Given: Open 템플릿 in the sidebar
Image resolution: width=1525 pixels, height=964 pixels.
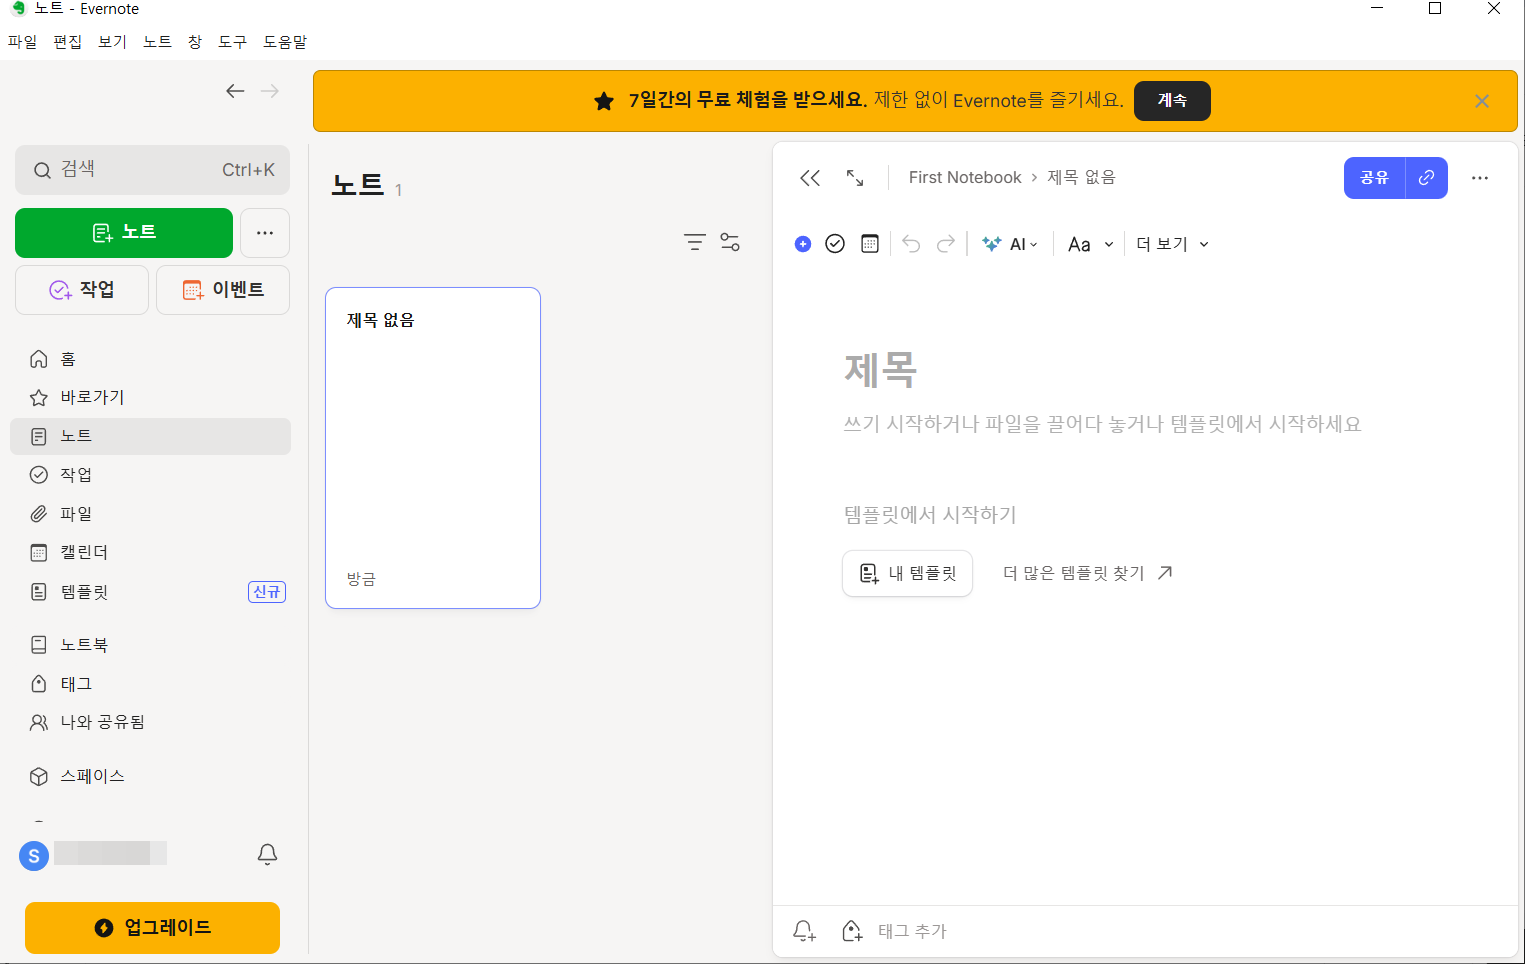Looking at the screenshot, I should [x=150, y=592].
